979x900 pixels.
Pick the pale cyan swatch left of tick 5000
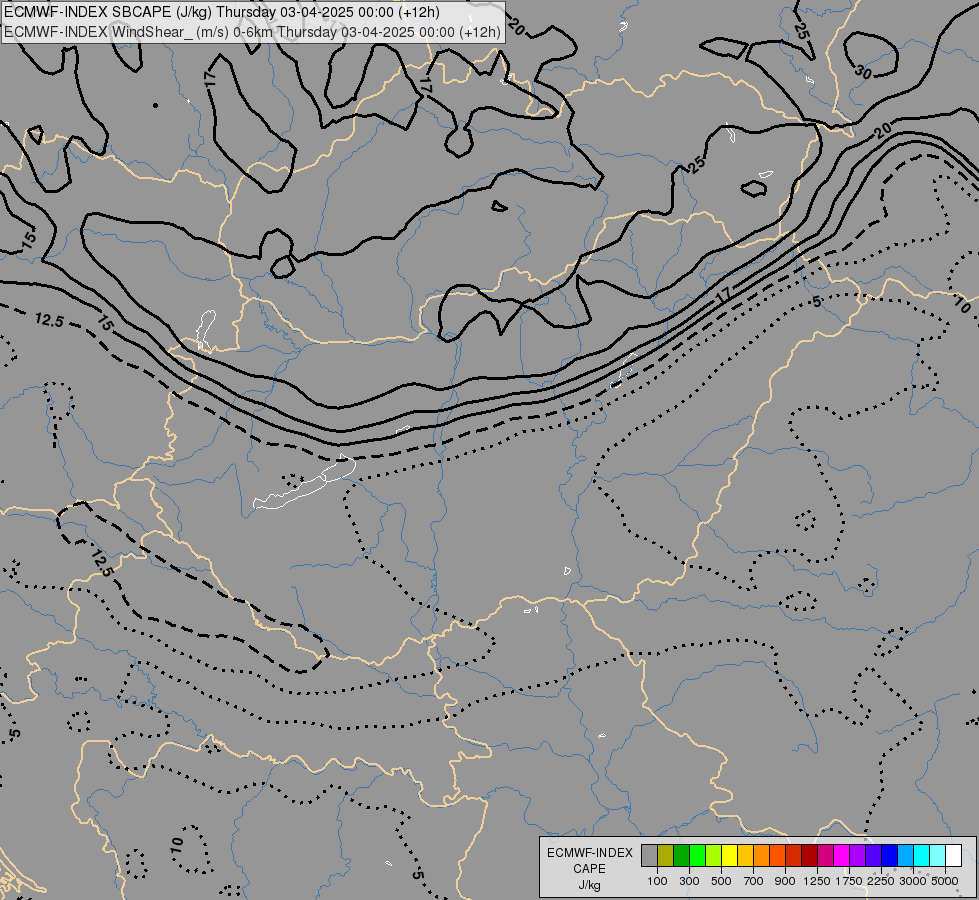point(938,856)
